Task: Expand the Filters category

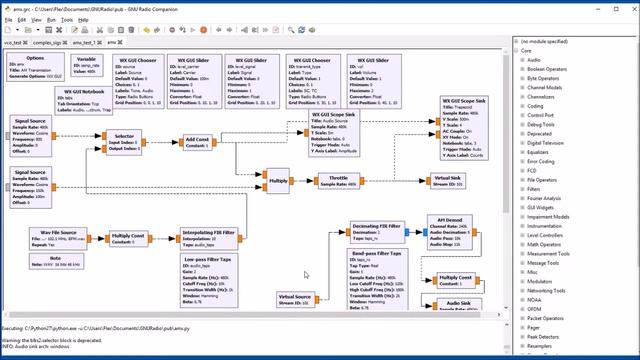Action: pos(522,189)
